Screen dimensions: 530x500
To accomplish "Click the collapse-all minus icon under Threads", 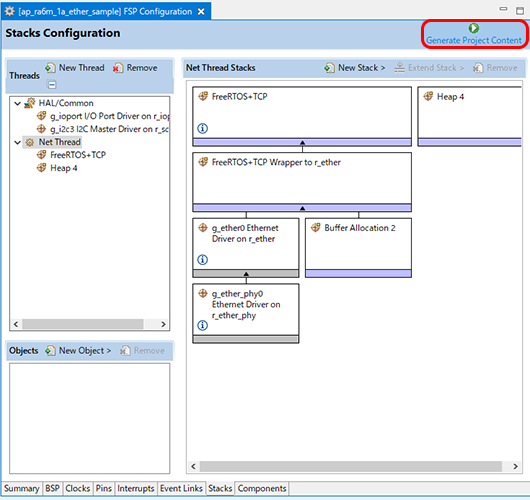I will pyautogui.click(x=52, y=84).
